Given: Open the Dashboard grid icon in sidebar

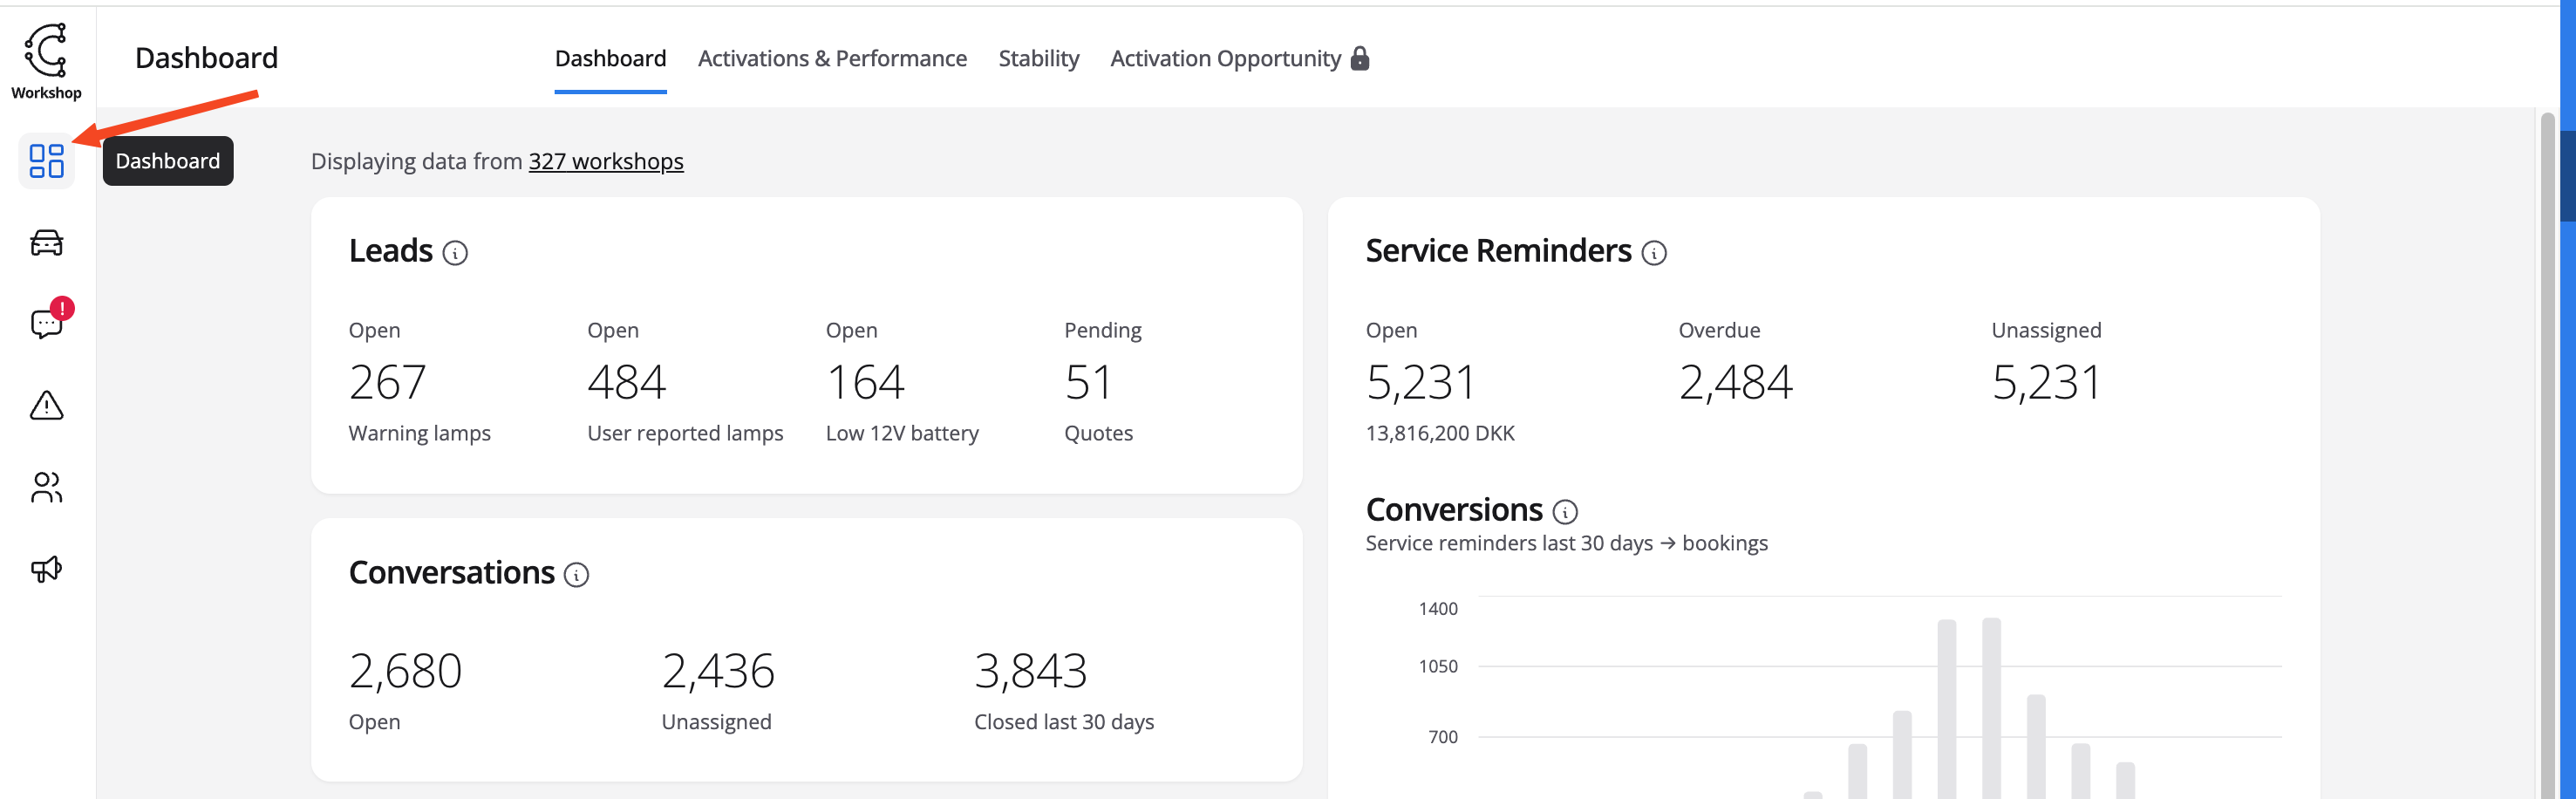Looking at the screenshot, I should (46, 161).
